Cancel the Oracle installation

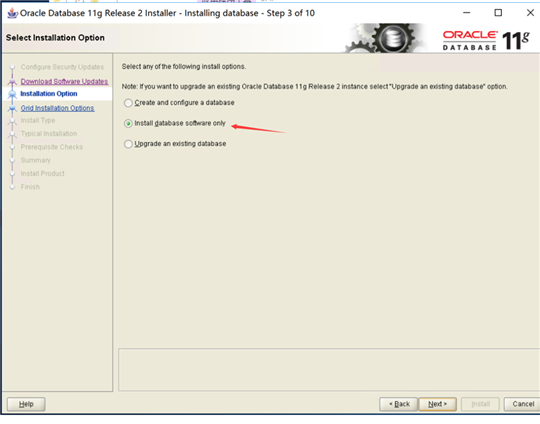(522, 404)
